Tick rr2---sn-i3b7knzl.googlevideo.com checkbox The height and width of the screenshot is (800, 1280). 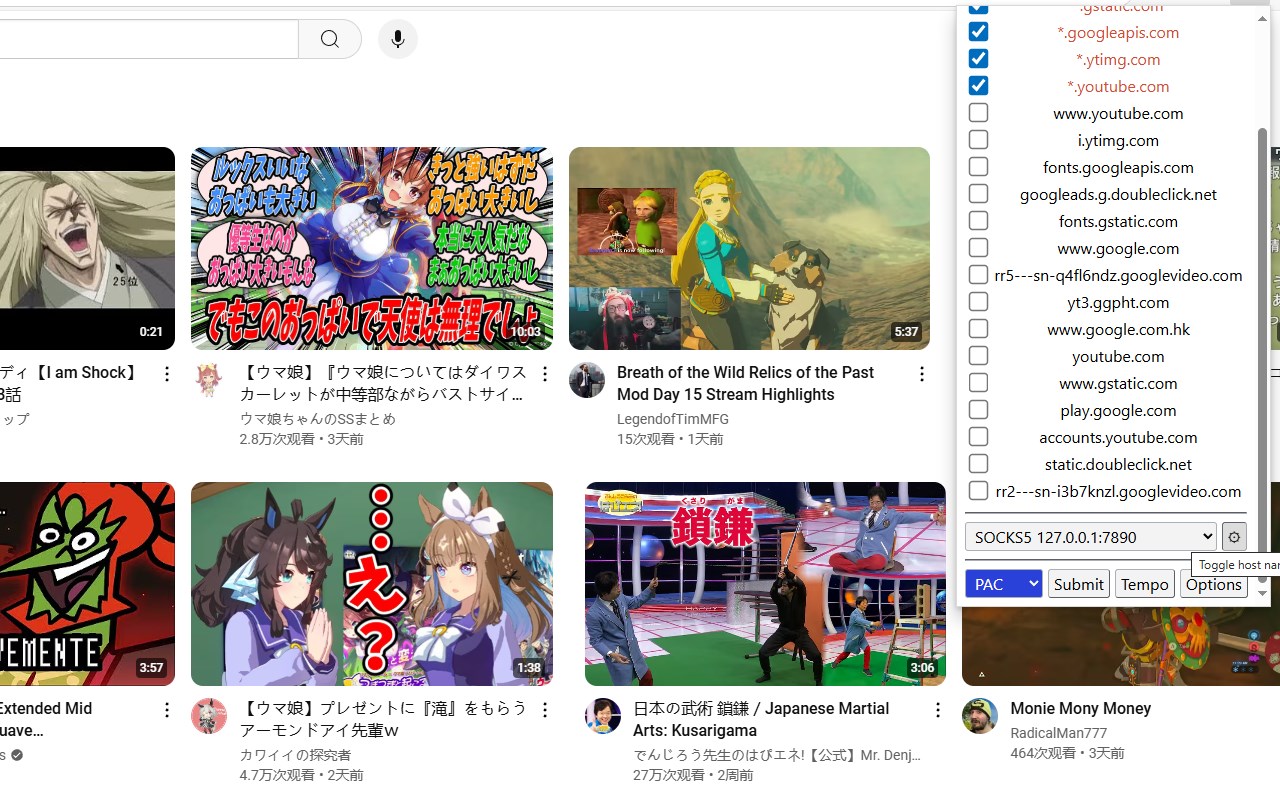[x=978, y=491]
